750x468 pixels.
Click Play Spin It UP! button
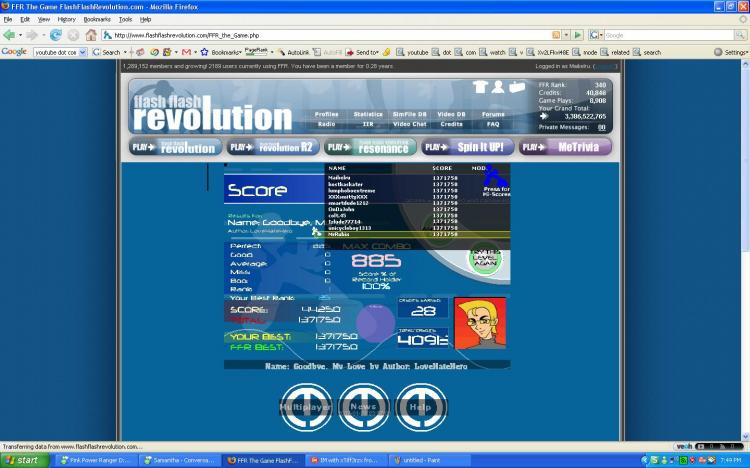(x=468, y=147)
